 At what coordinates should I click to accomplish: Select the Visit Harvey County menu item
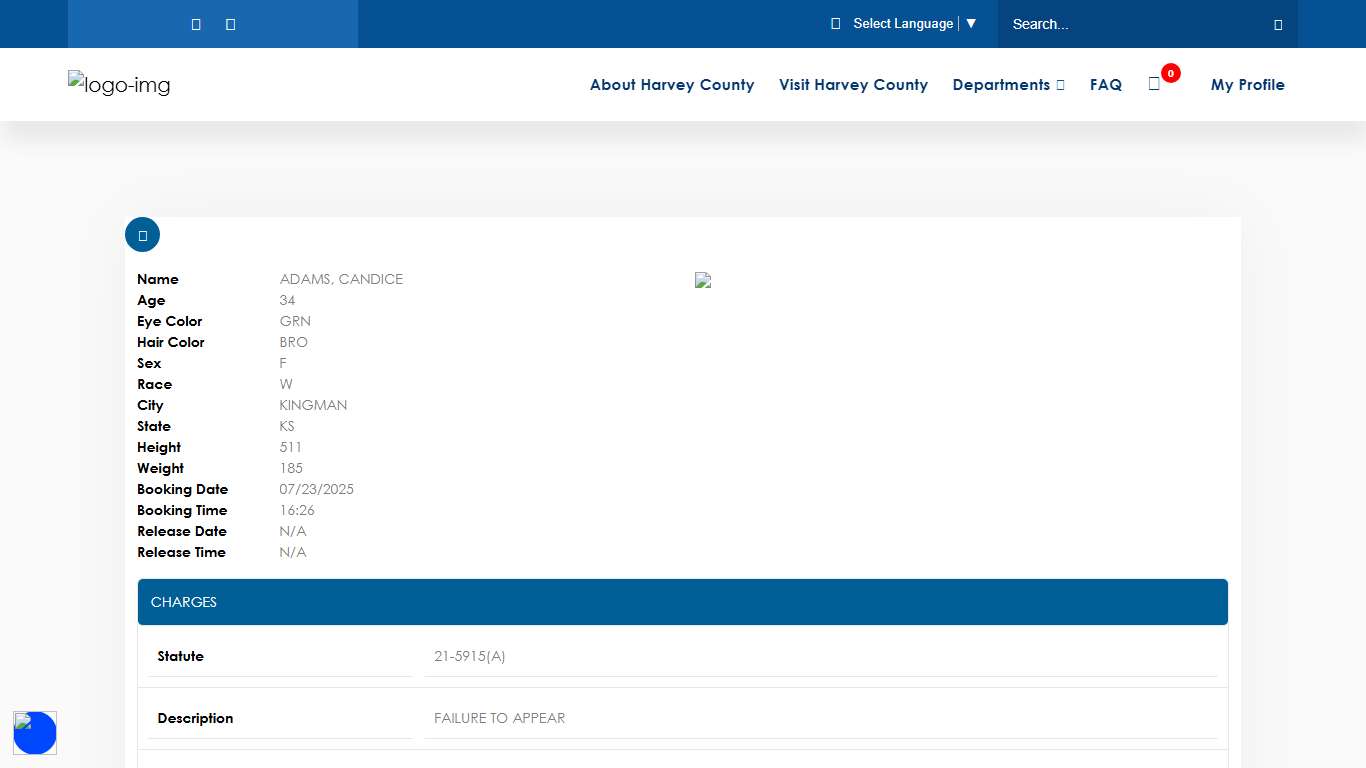853,85
